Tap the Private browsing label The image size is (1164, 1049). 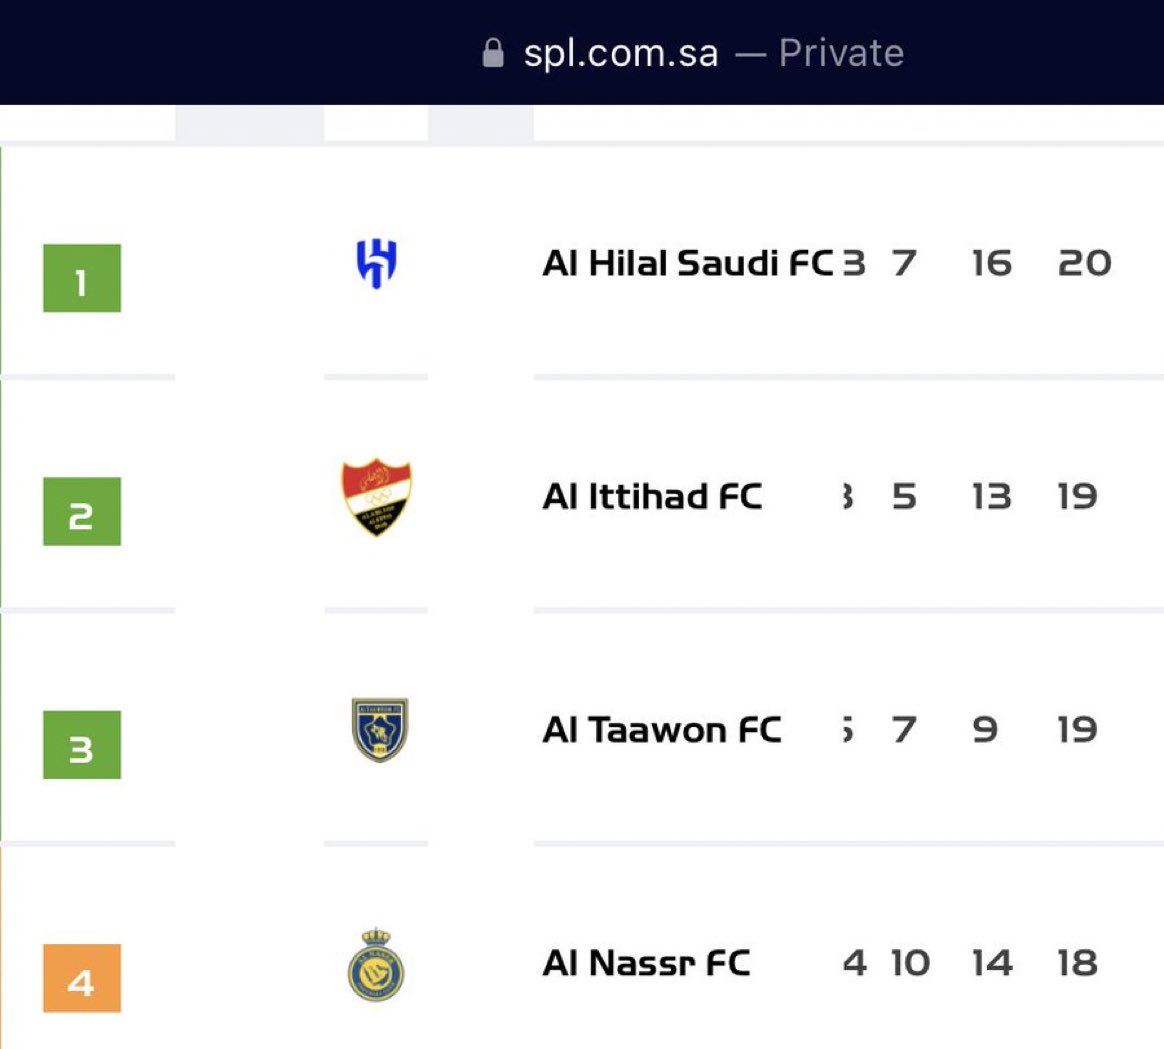pos(841,53)
